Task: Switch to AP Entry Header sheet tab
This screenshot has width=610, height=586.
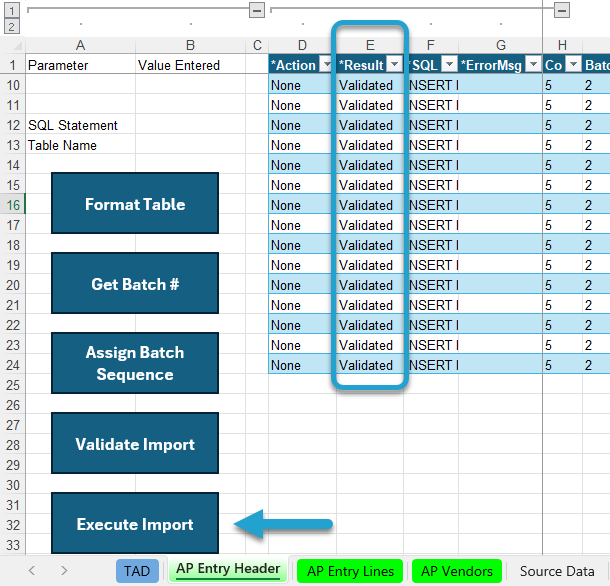Action: [x=228, y=569]
